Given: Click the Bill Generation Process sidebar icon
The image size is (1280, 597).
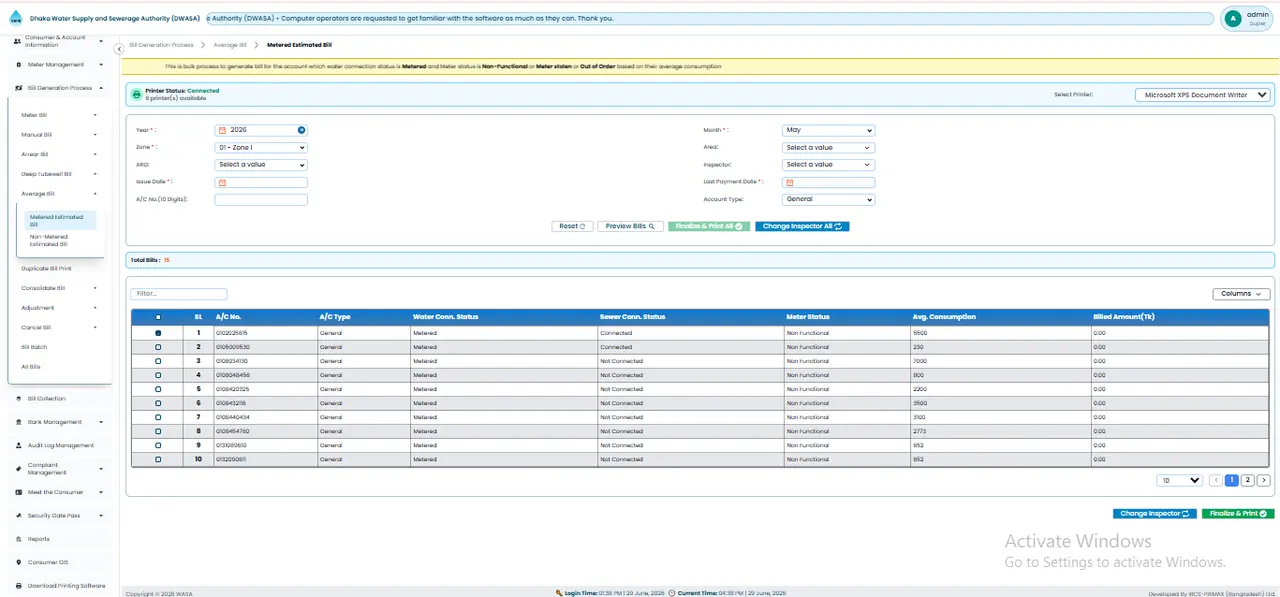Looking at the screenshot, I should (x=18, y=88).
